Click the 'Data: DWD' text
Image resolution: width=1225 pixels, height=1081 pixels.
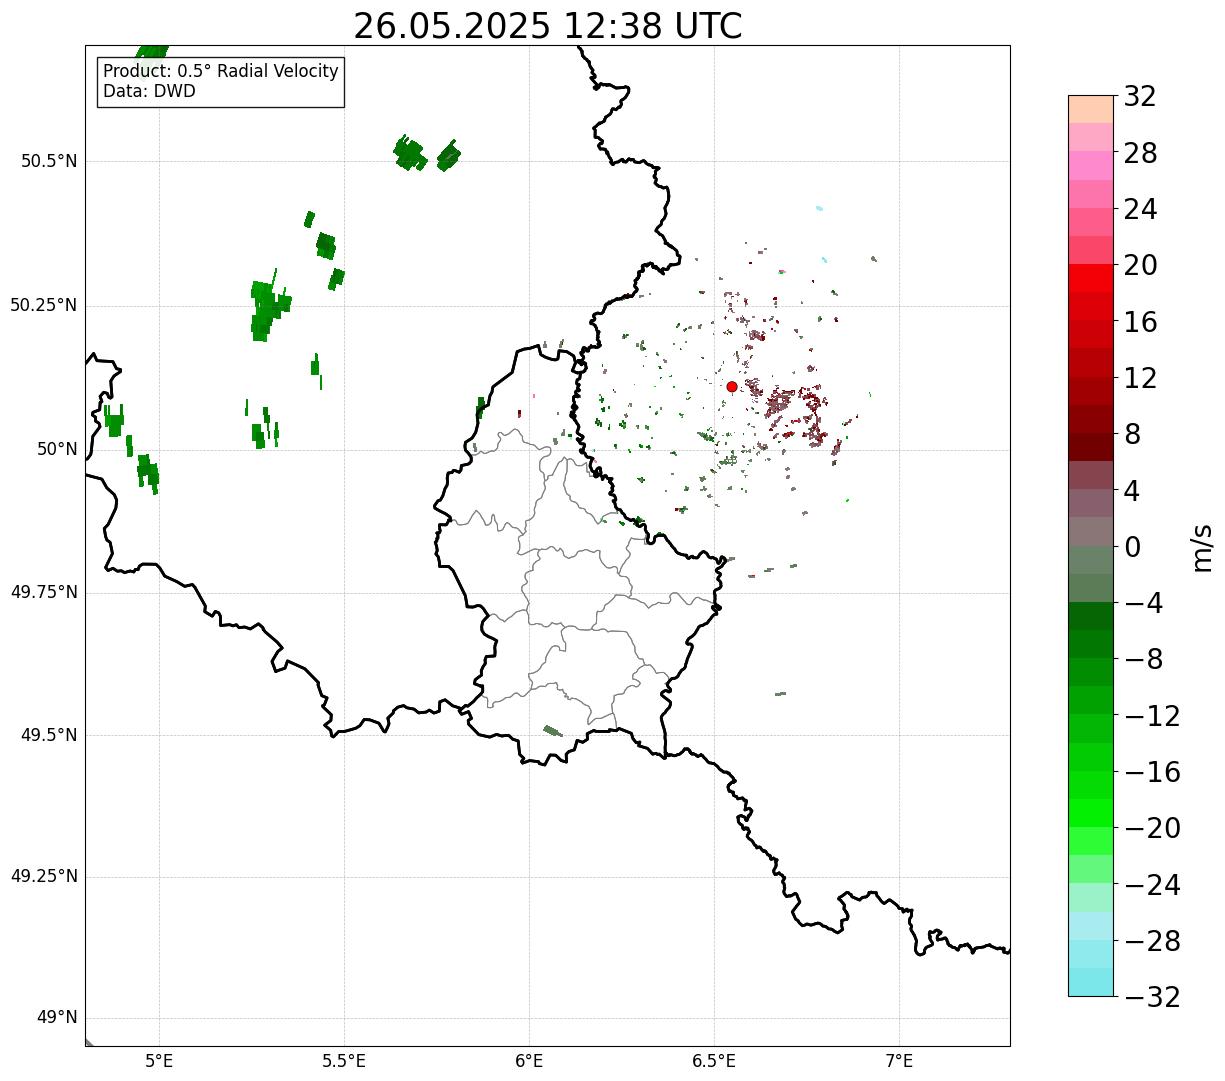click(150, 92)
